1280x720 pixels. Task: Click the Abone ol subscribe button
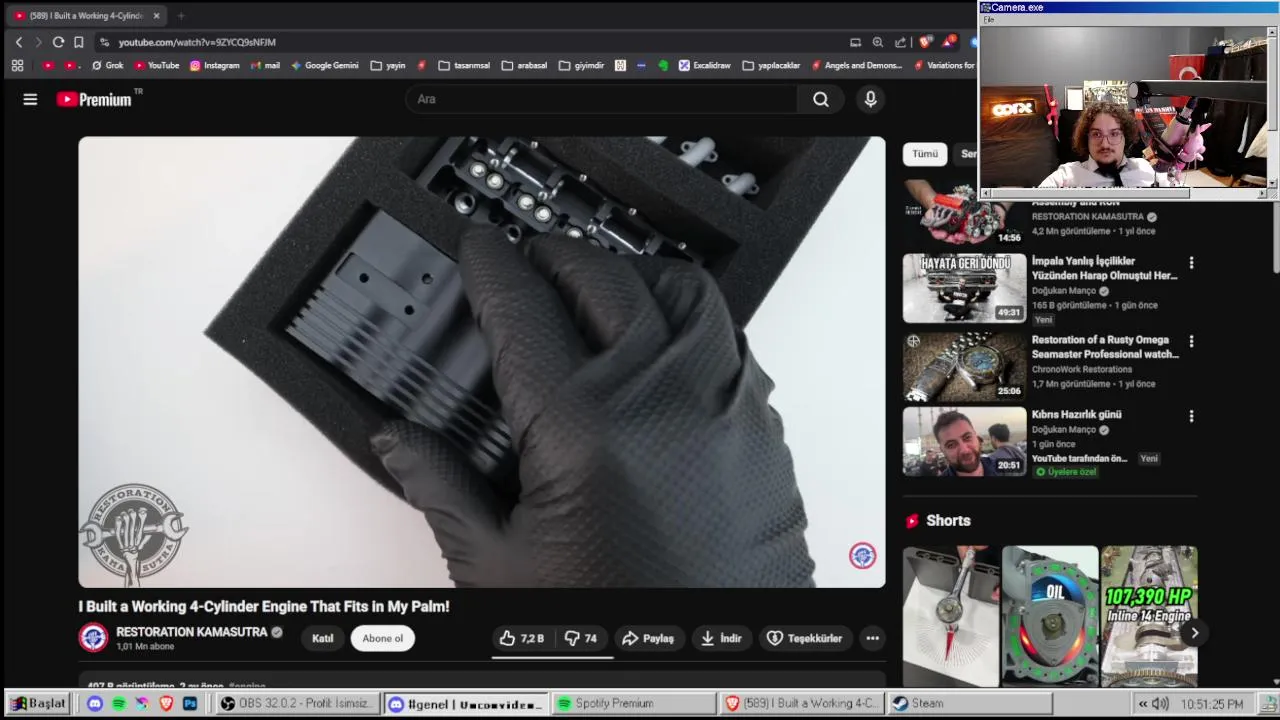point(382,638)
